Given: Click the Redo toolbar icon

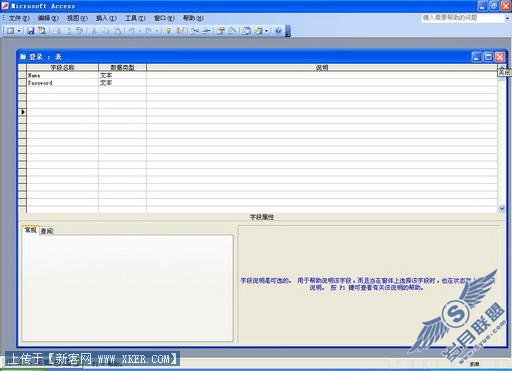Looking at the screenshot, I should [148, 31].
